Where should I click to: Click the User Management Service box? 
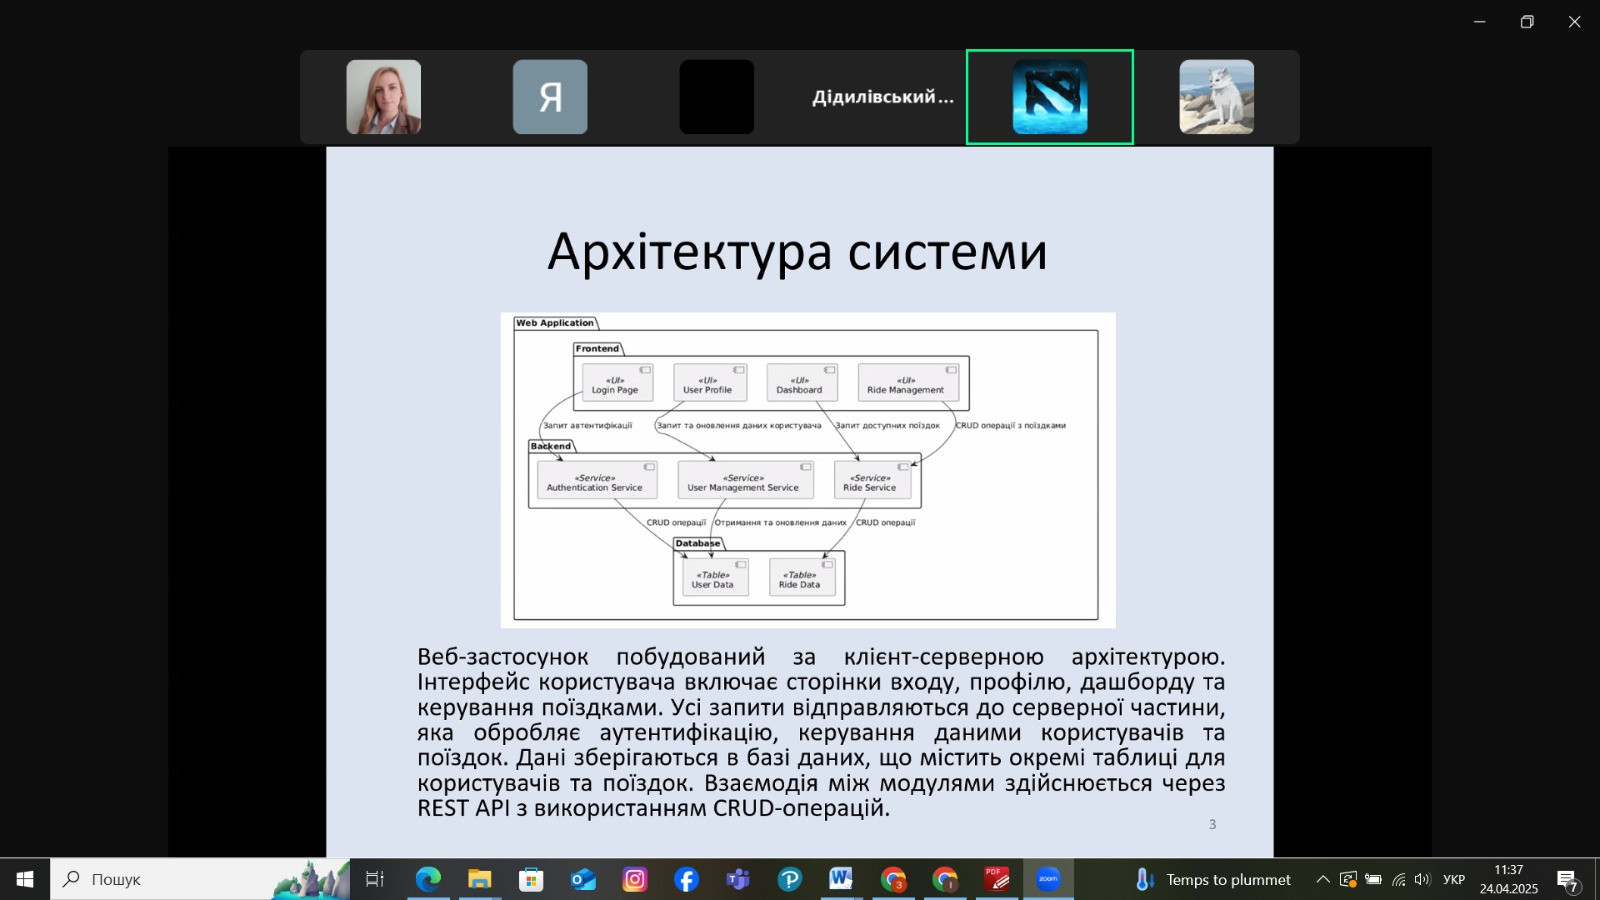click(x=745, y=480)
